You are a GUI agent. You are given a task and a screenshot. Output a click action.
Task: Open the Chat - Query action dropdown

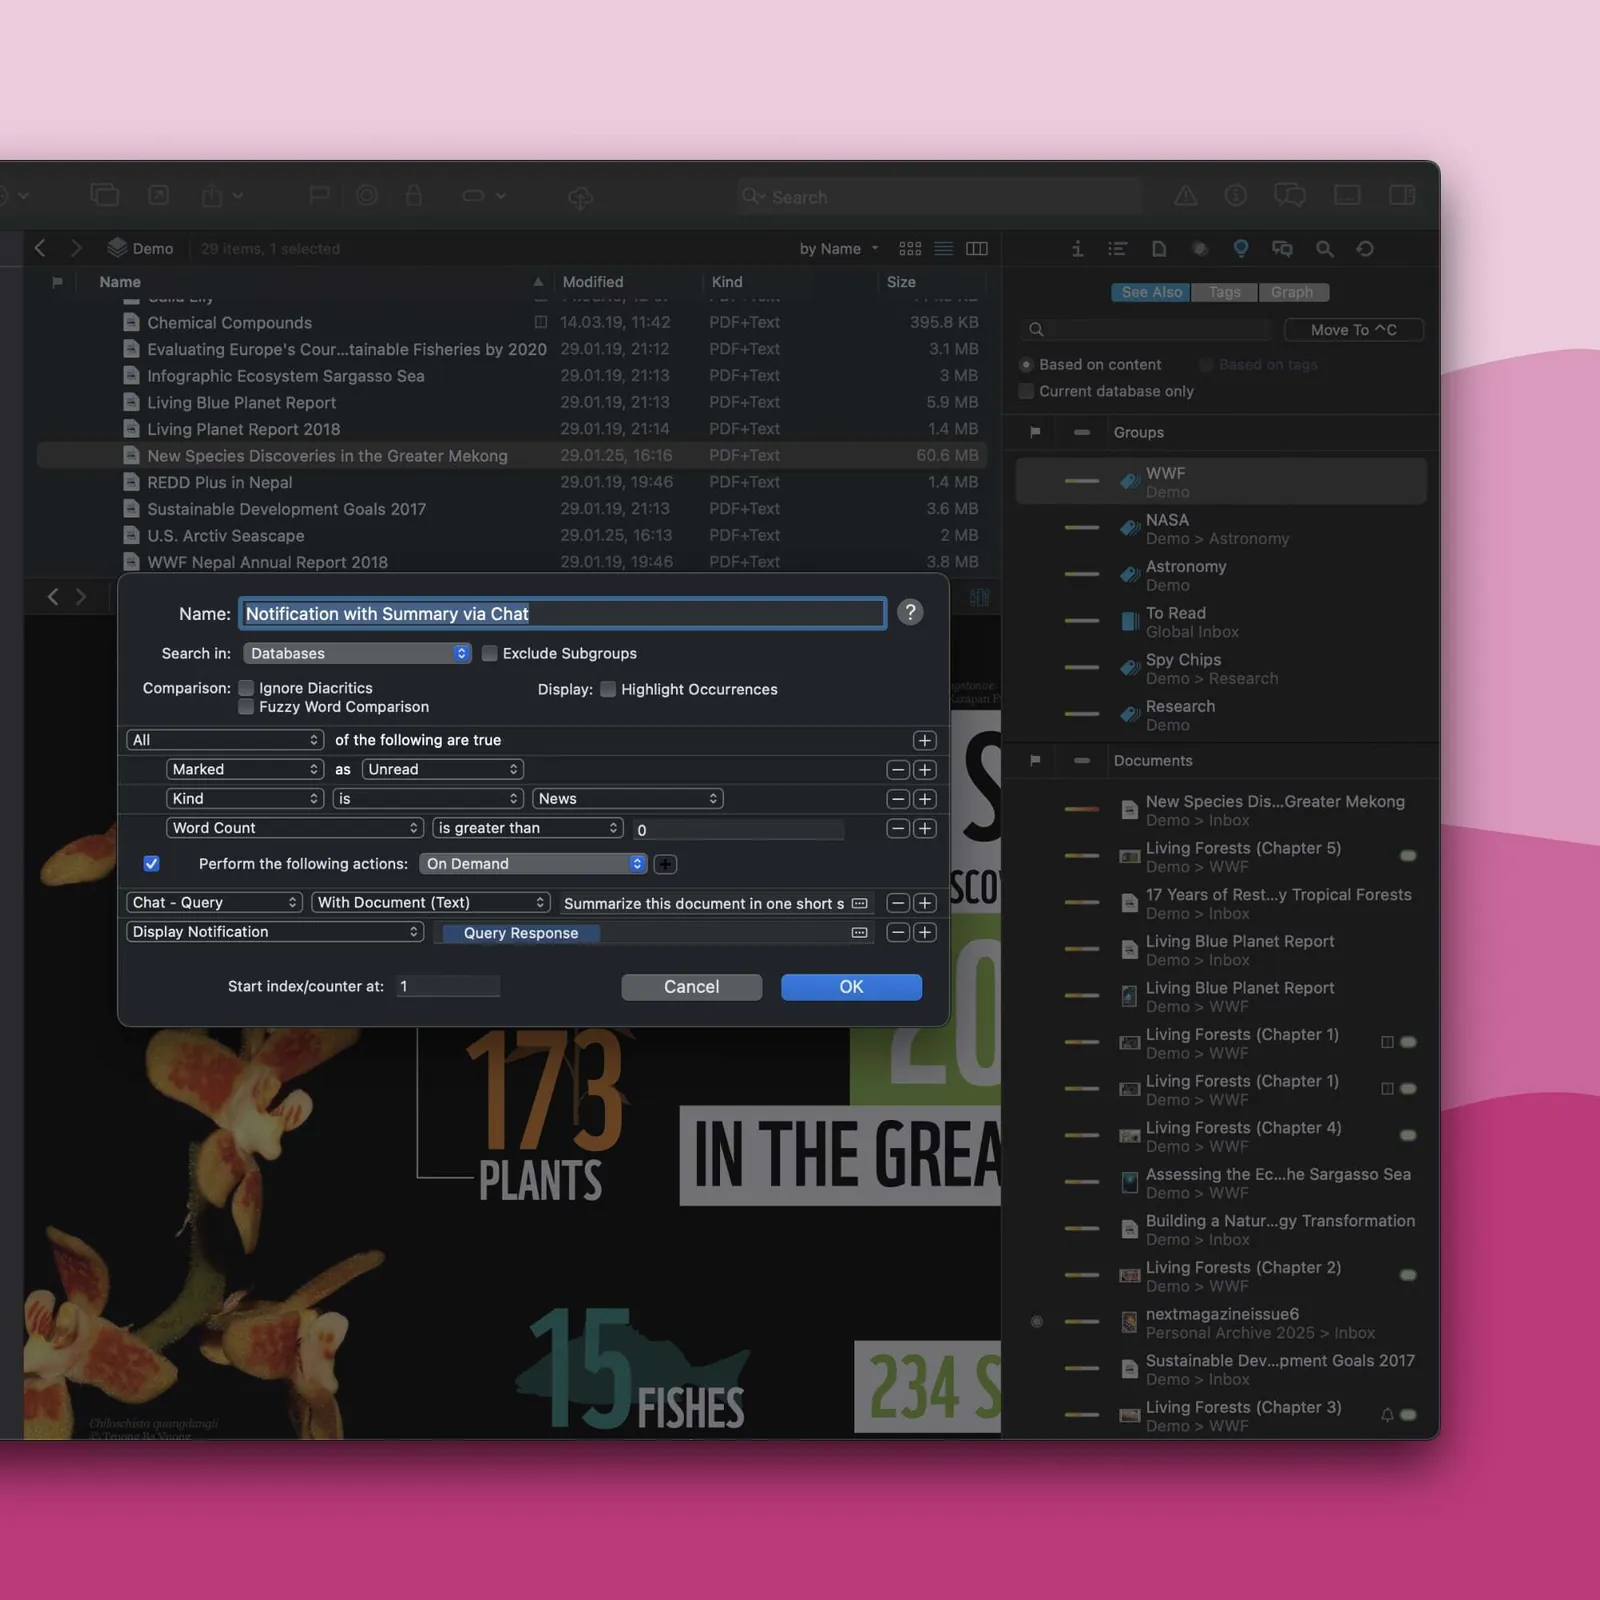214,902
